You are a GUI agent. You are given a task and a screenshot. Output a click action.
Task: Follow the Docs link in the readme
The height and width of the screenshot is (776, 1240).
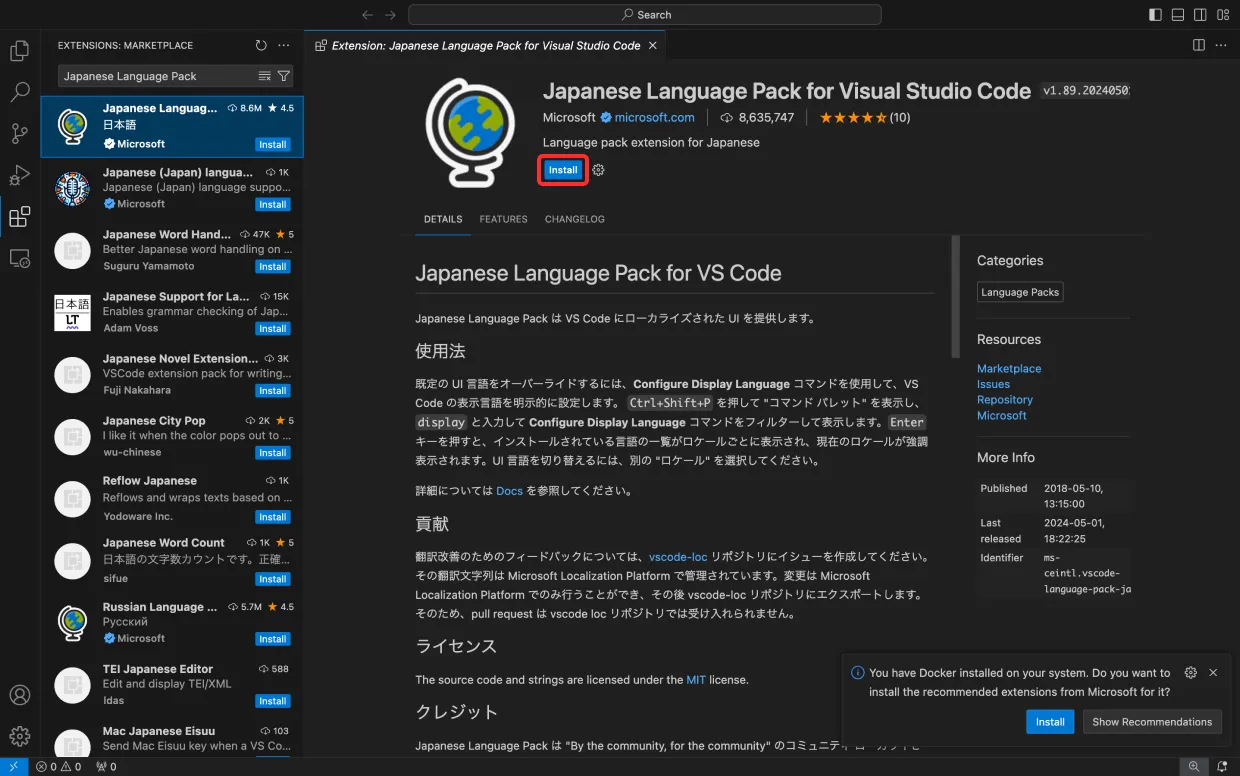(510, 491)
